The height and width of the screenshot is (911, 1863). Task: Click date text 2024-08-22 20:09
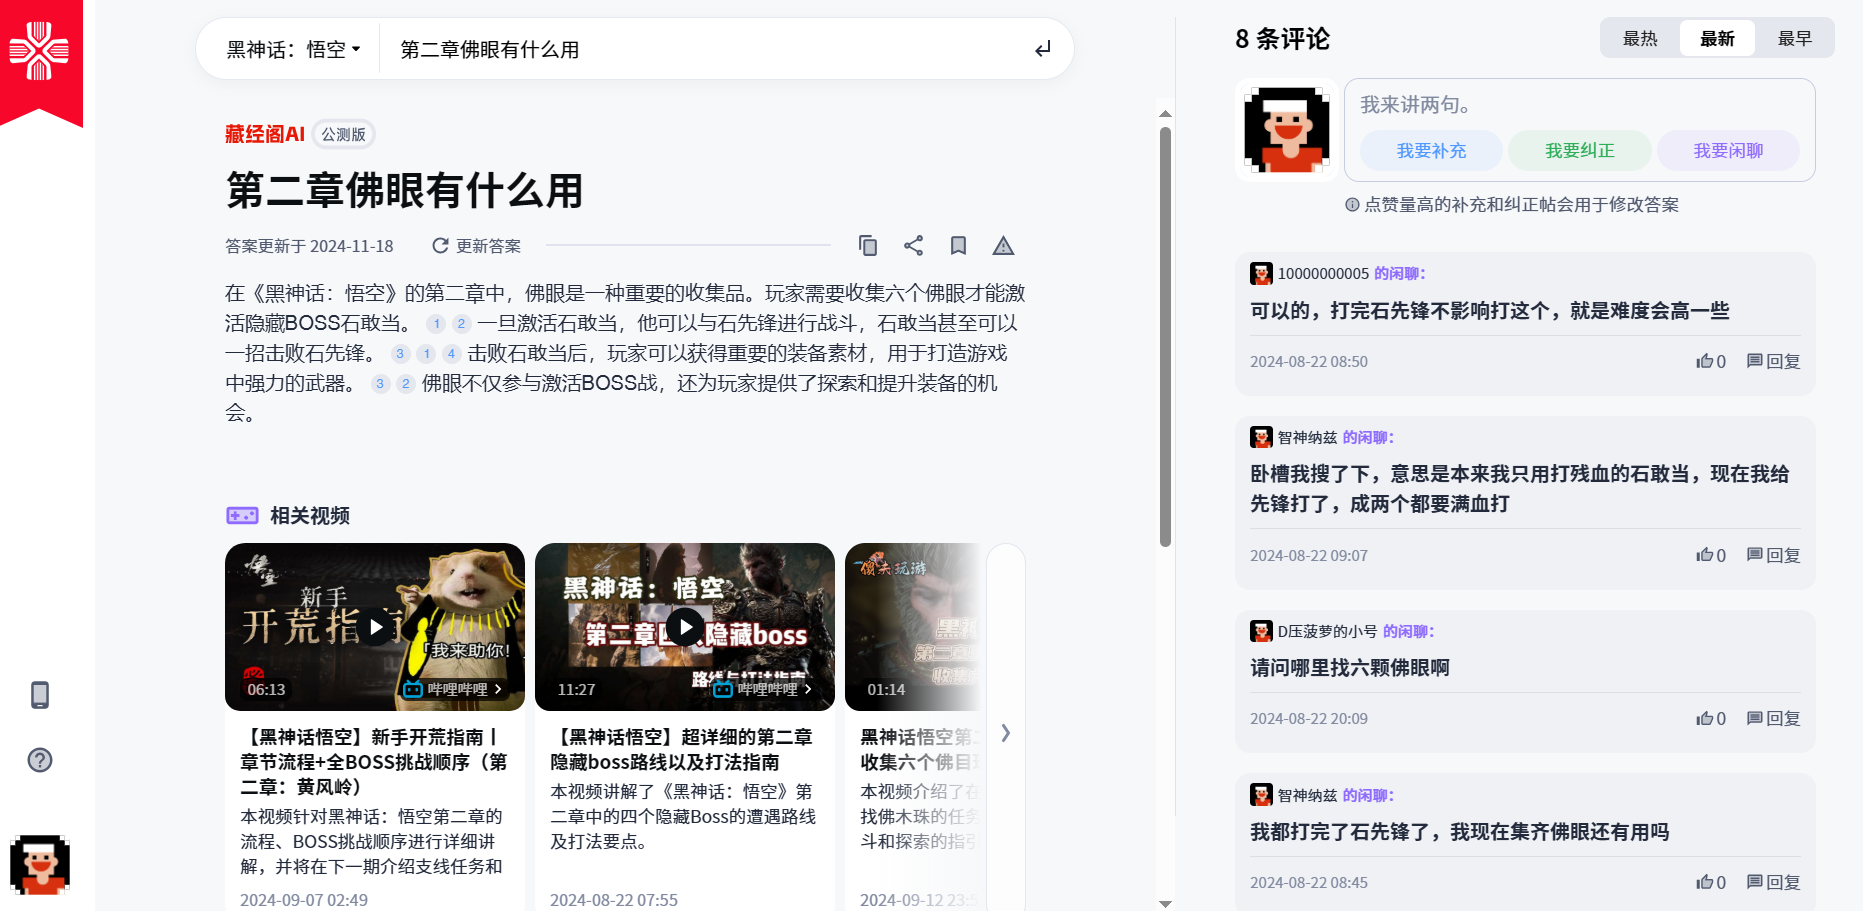point(1309,718)
